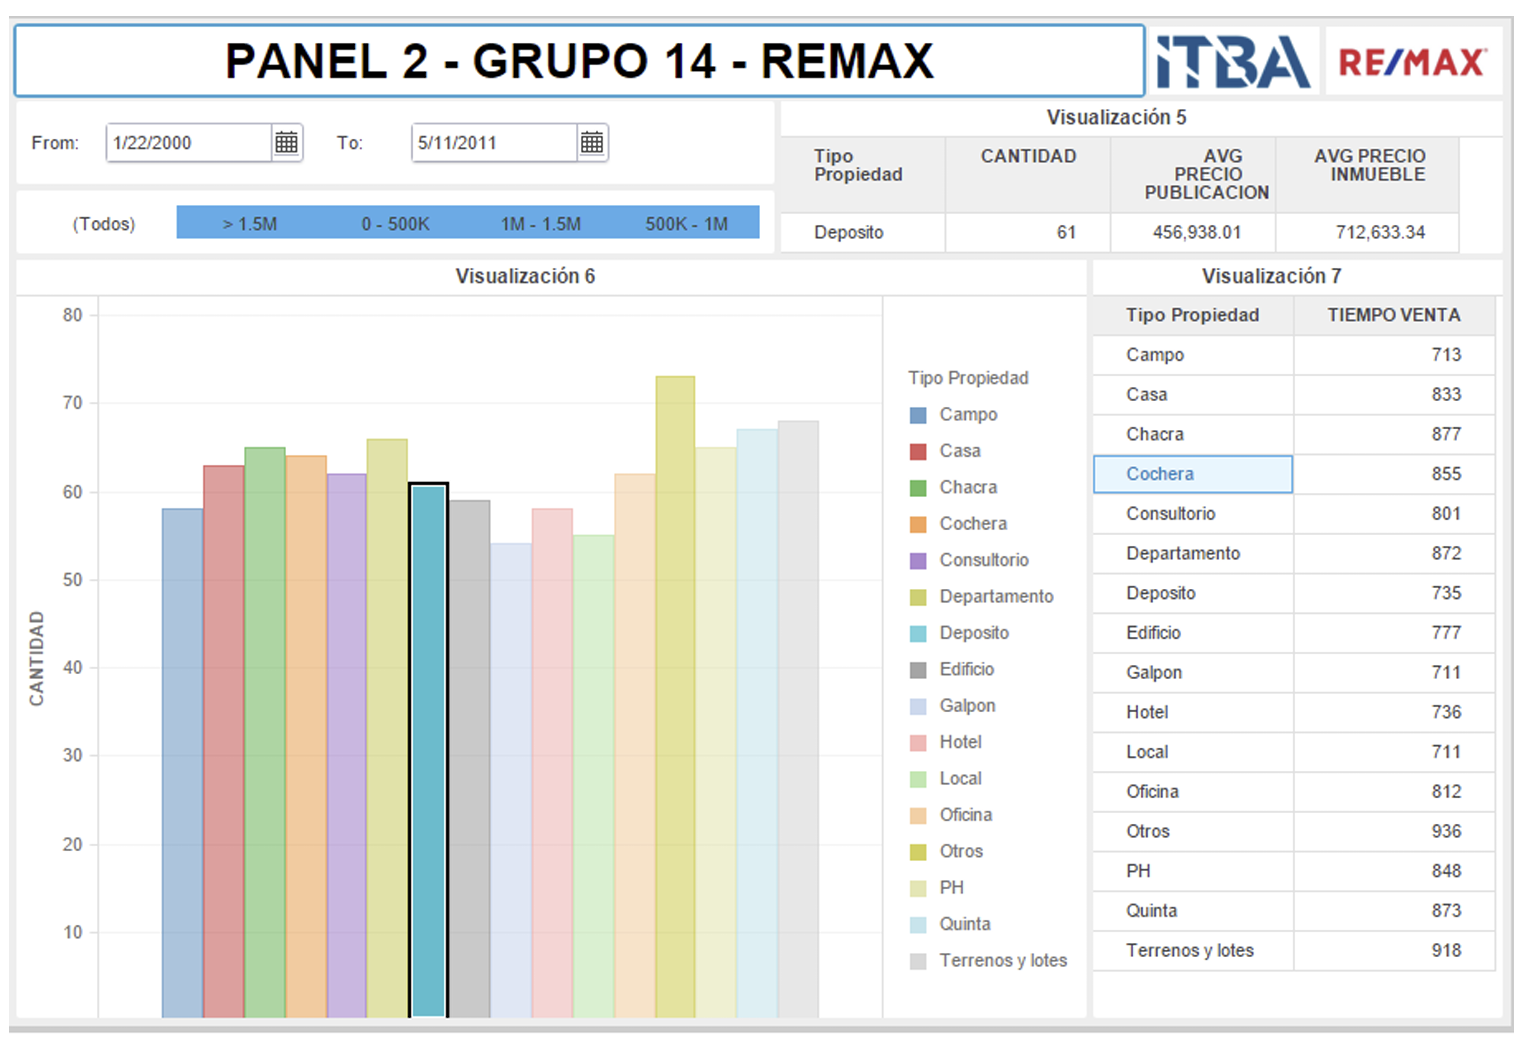
Task: Click the Deposito row in Visualización 5
Action: [x=862, y=232]
